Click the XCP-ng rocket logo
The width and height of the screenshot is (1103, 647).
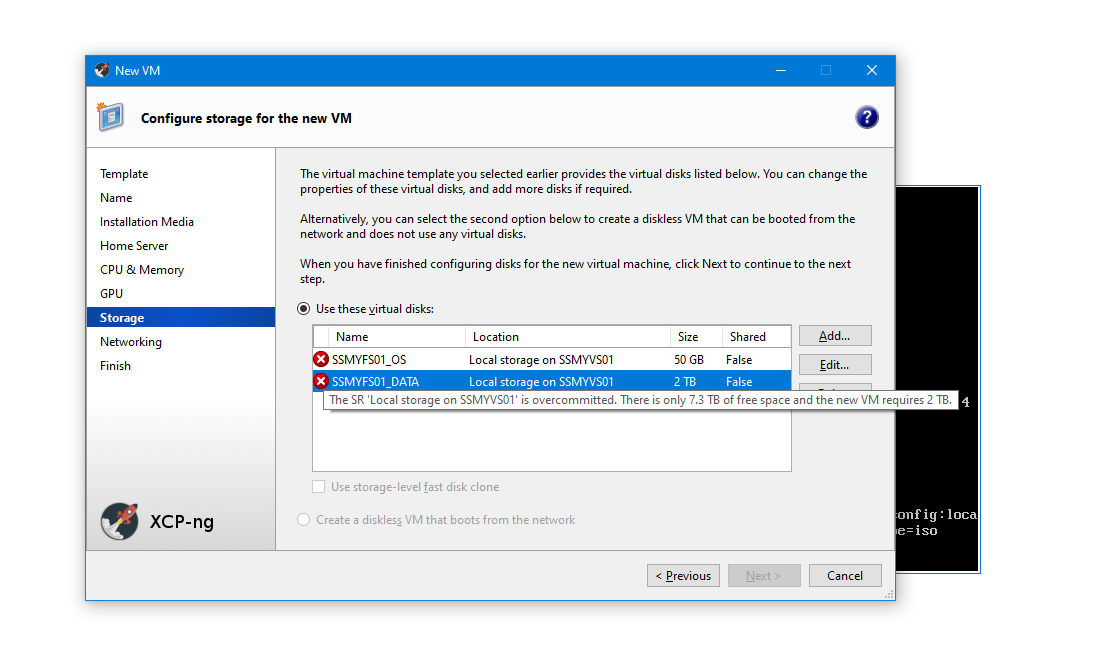(x=120, y=521)
